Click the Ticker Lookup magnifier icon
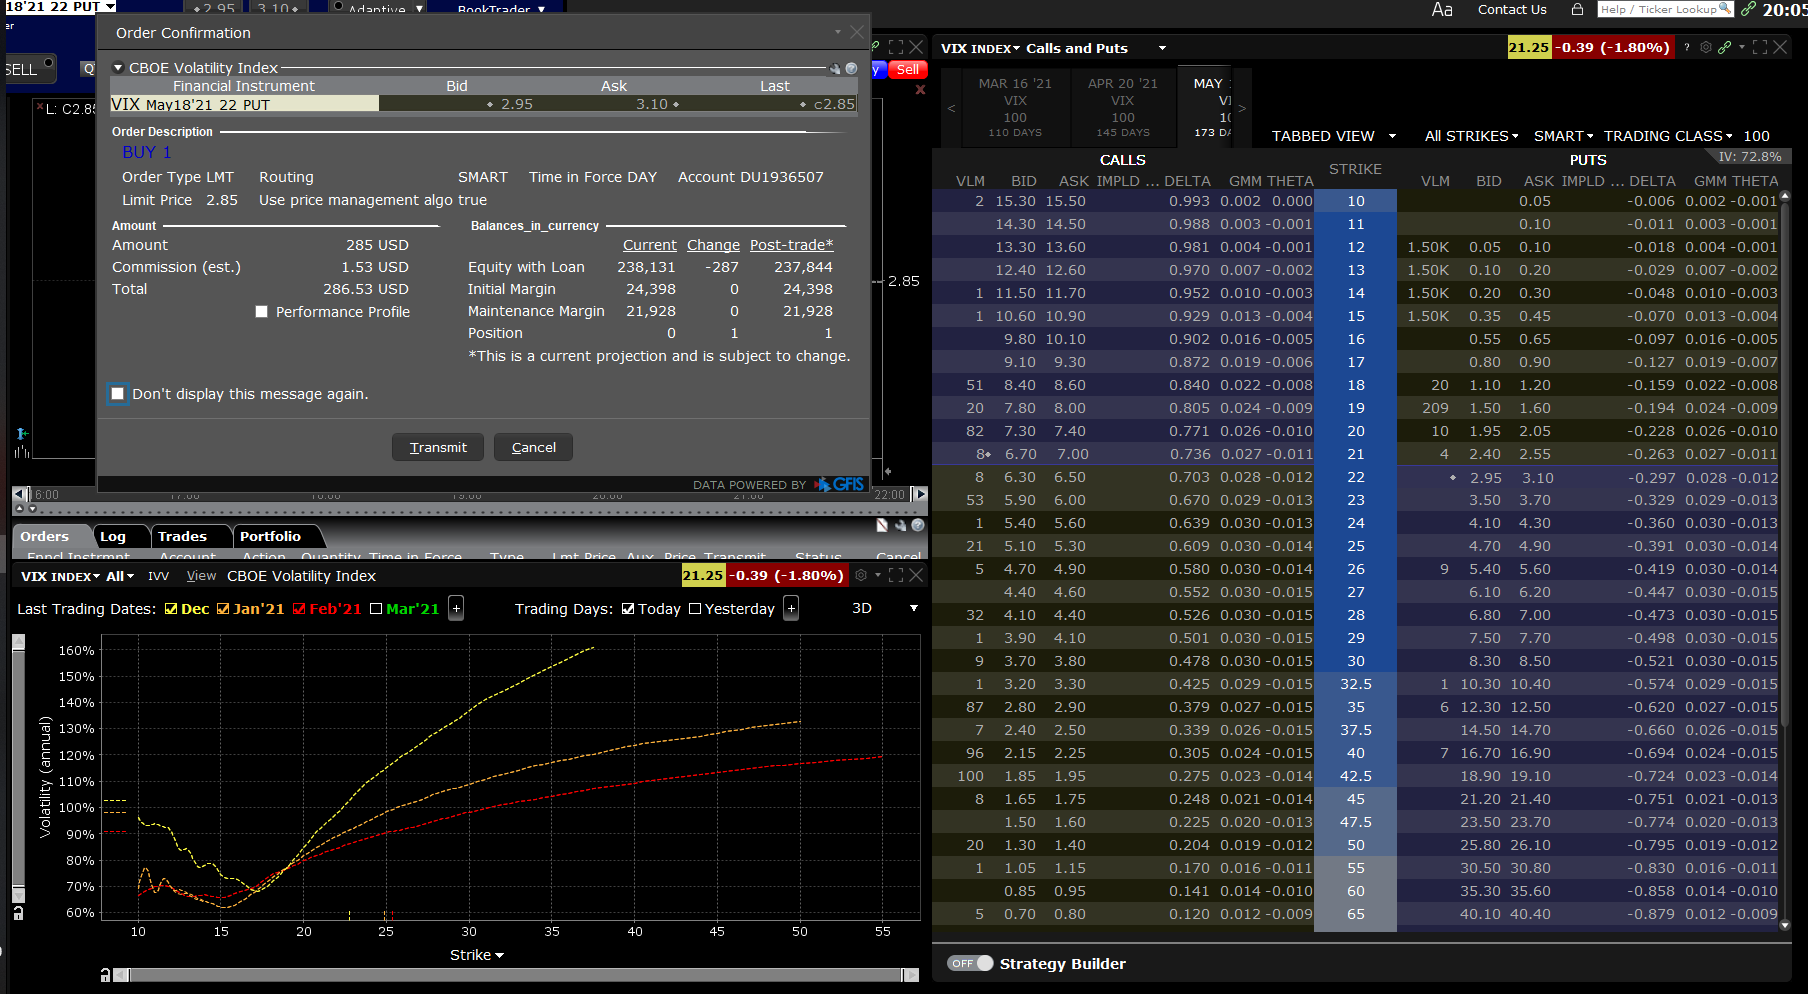The width and height of the screenshot is (1808, 994). tap(1724, 9)
